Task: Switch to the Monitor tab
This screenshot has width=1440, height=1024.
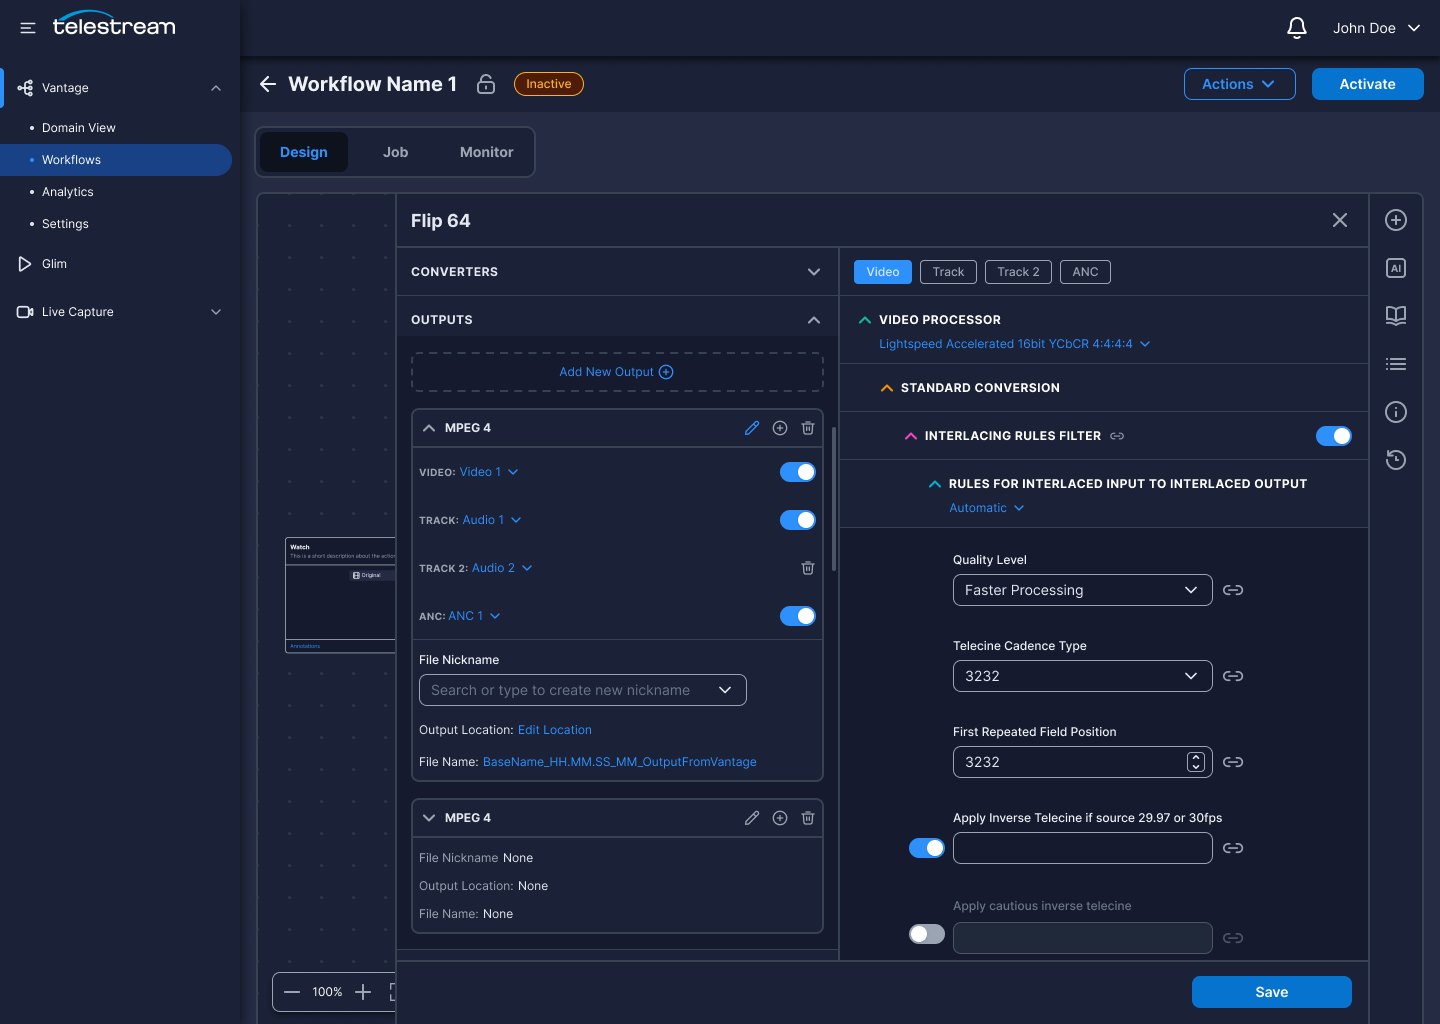Action: tap(487, 152)
